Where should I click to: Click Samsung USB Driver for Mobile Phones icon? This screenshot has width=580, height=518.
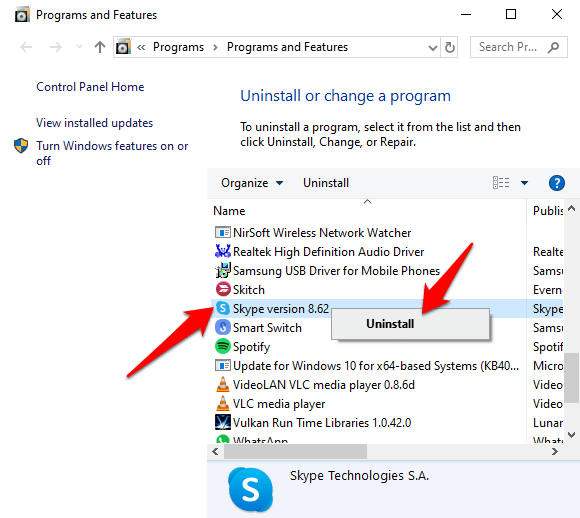pos(223,270)
